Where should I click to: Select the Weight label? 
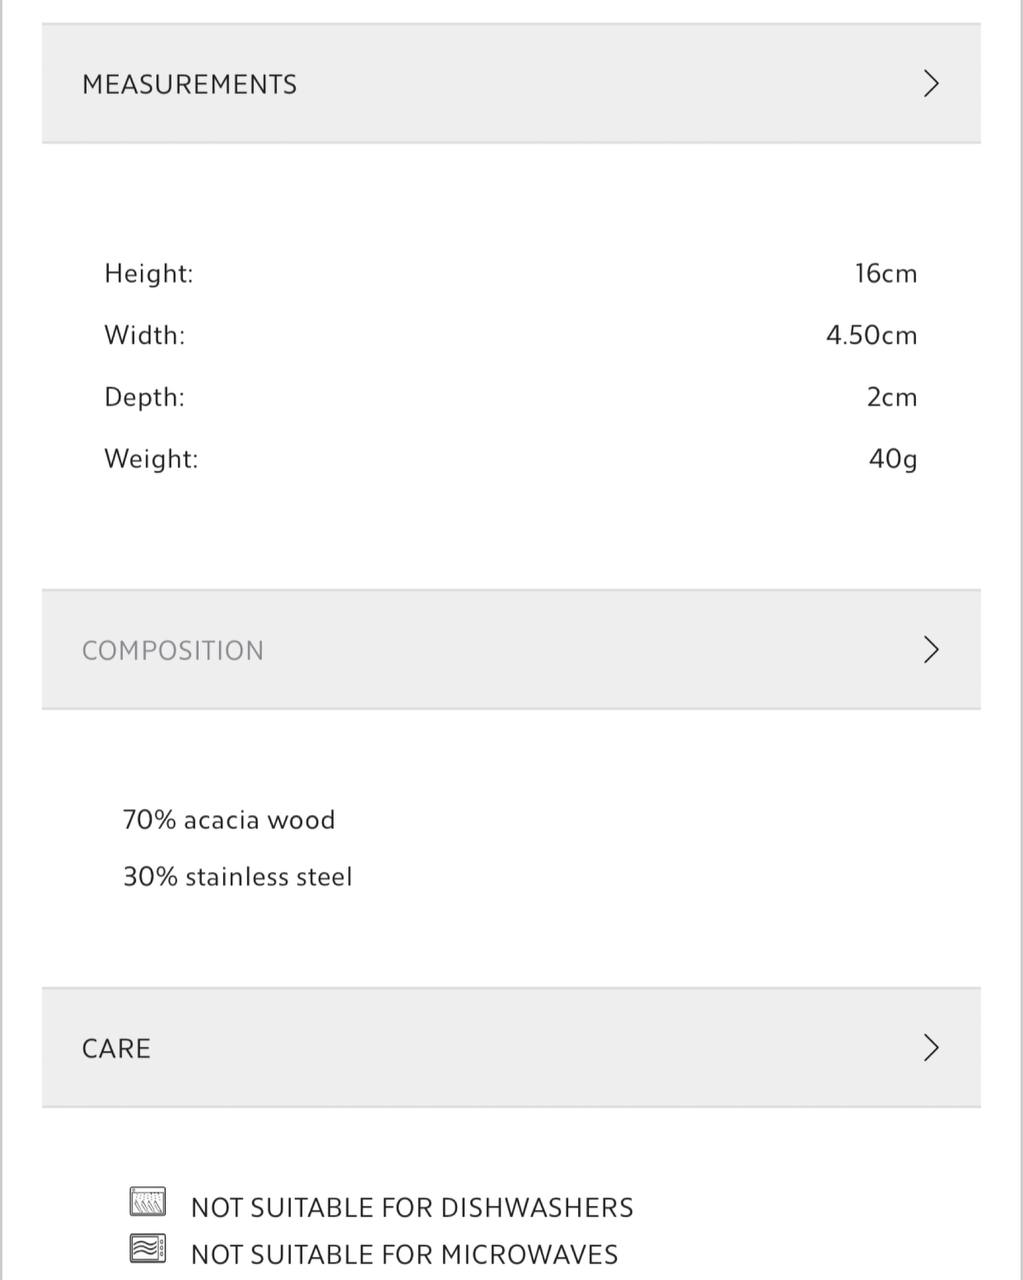tap(151, 459)
